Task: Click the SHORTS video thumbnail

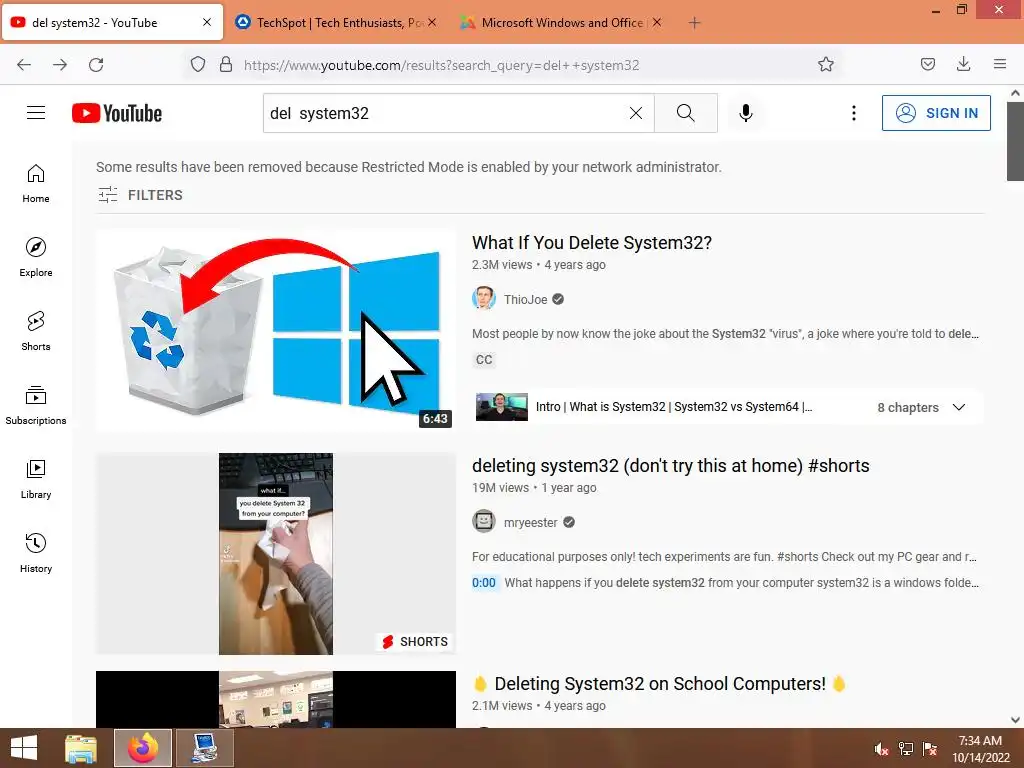Action: tap(276, 554)
